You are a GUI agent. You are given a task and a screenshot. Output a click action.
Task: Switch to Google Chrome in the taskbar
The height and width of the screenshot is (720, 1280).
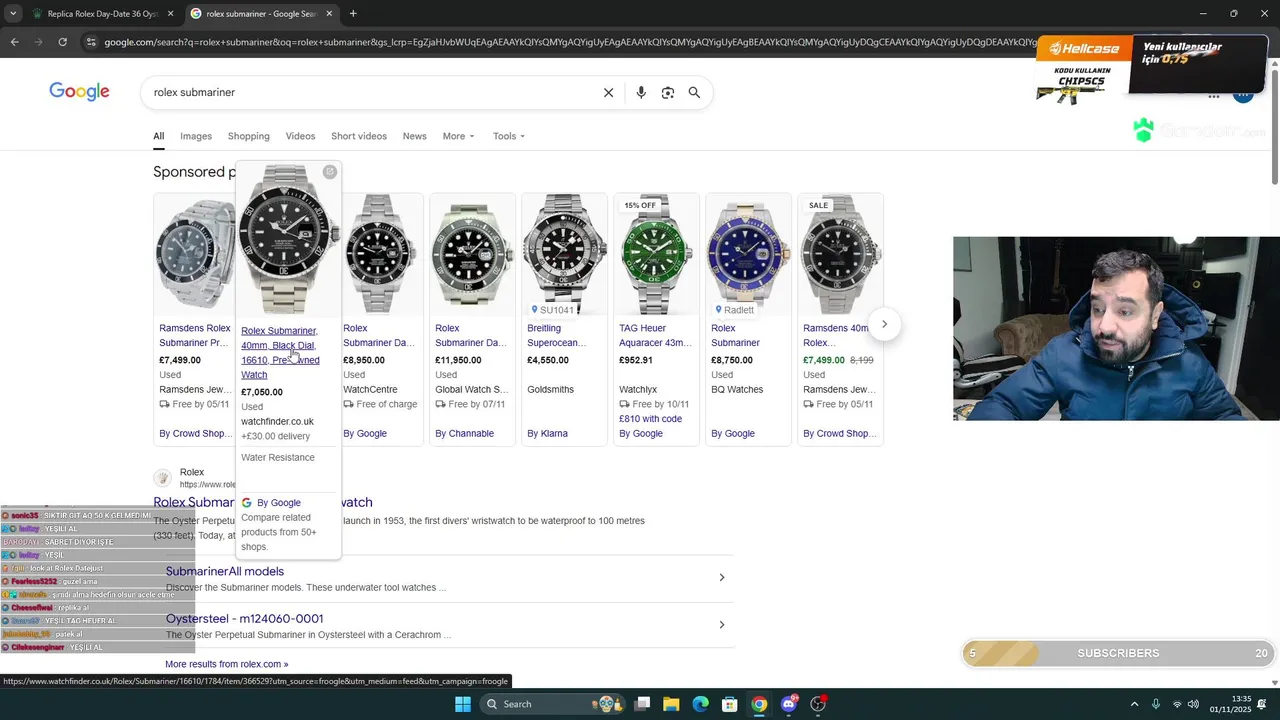coord(759,704)
